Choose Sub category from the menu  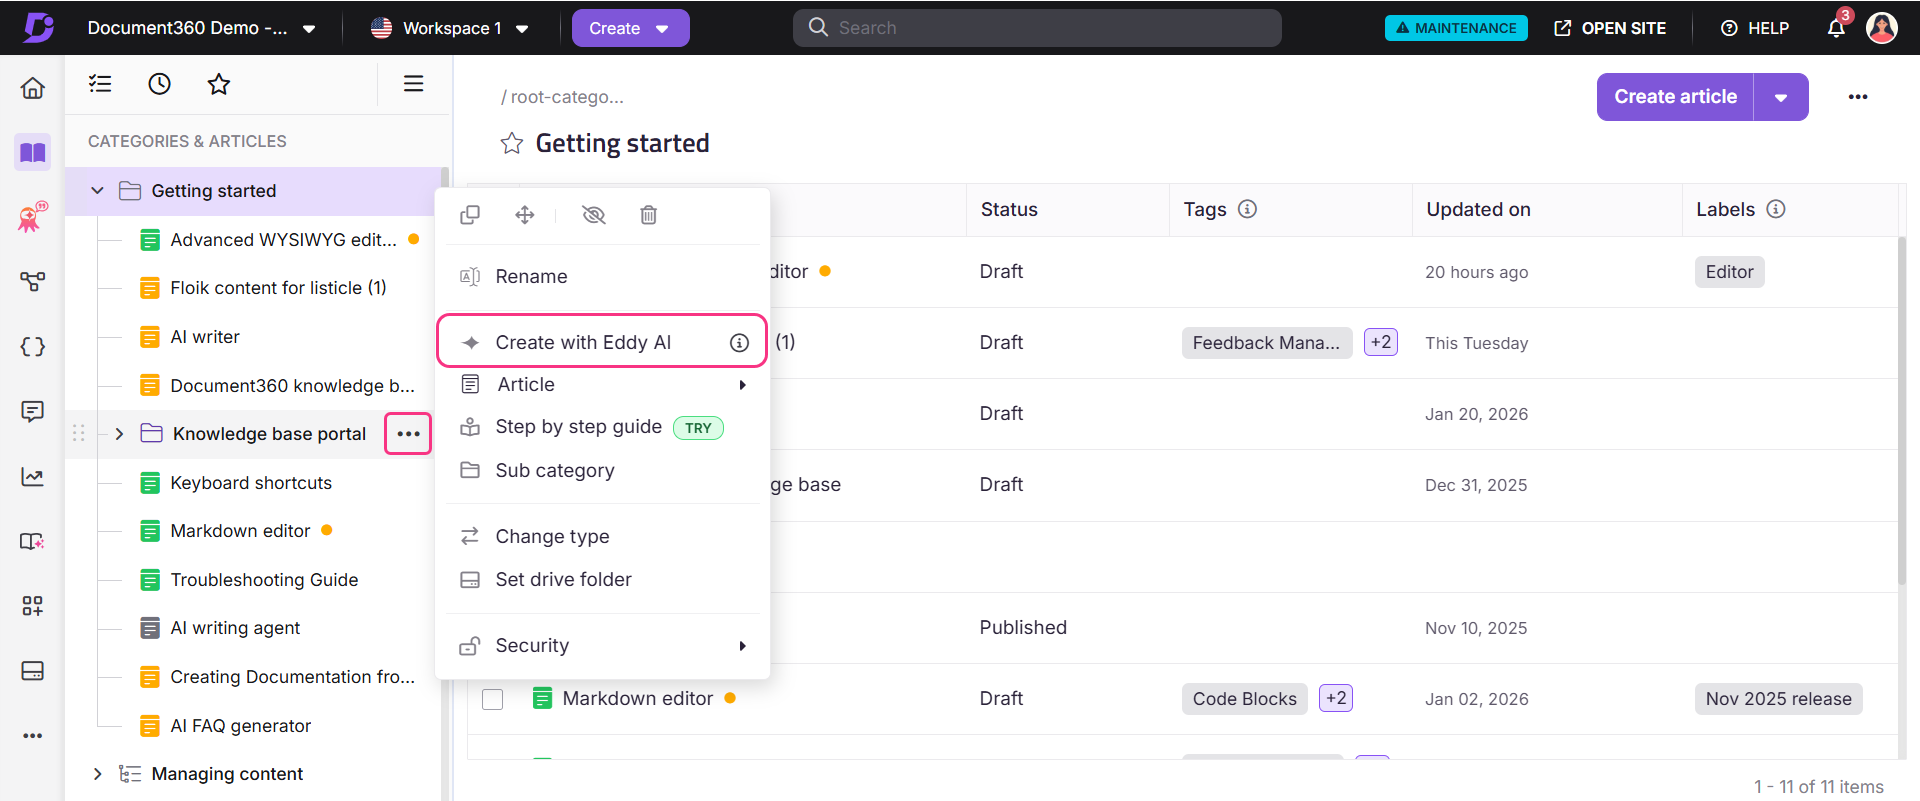pyautogui.click(x=603, y=470)
